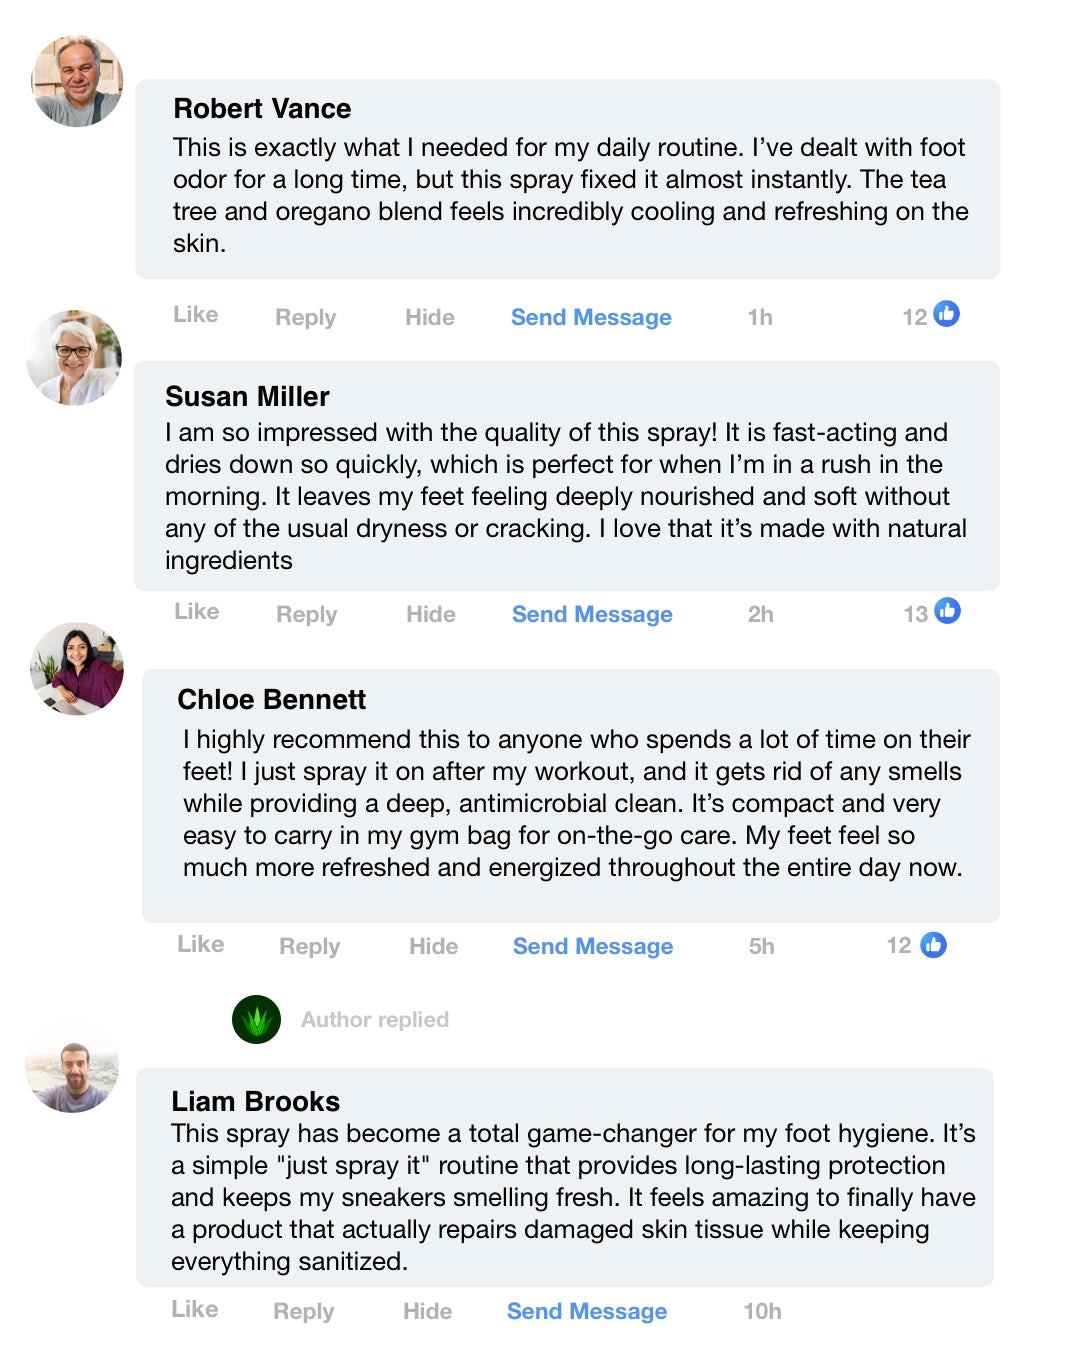
Task: Click the blue like-count icon on Susan Miller's comment
Action: [947, 611]
